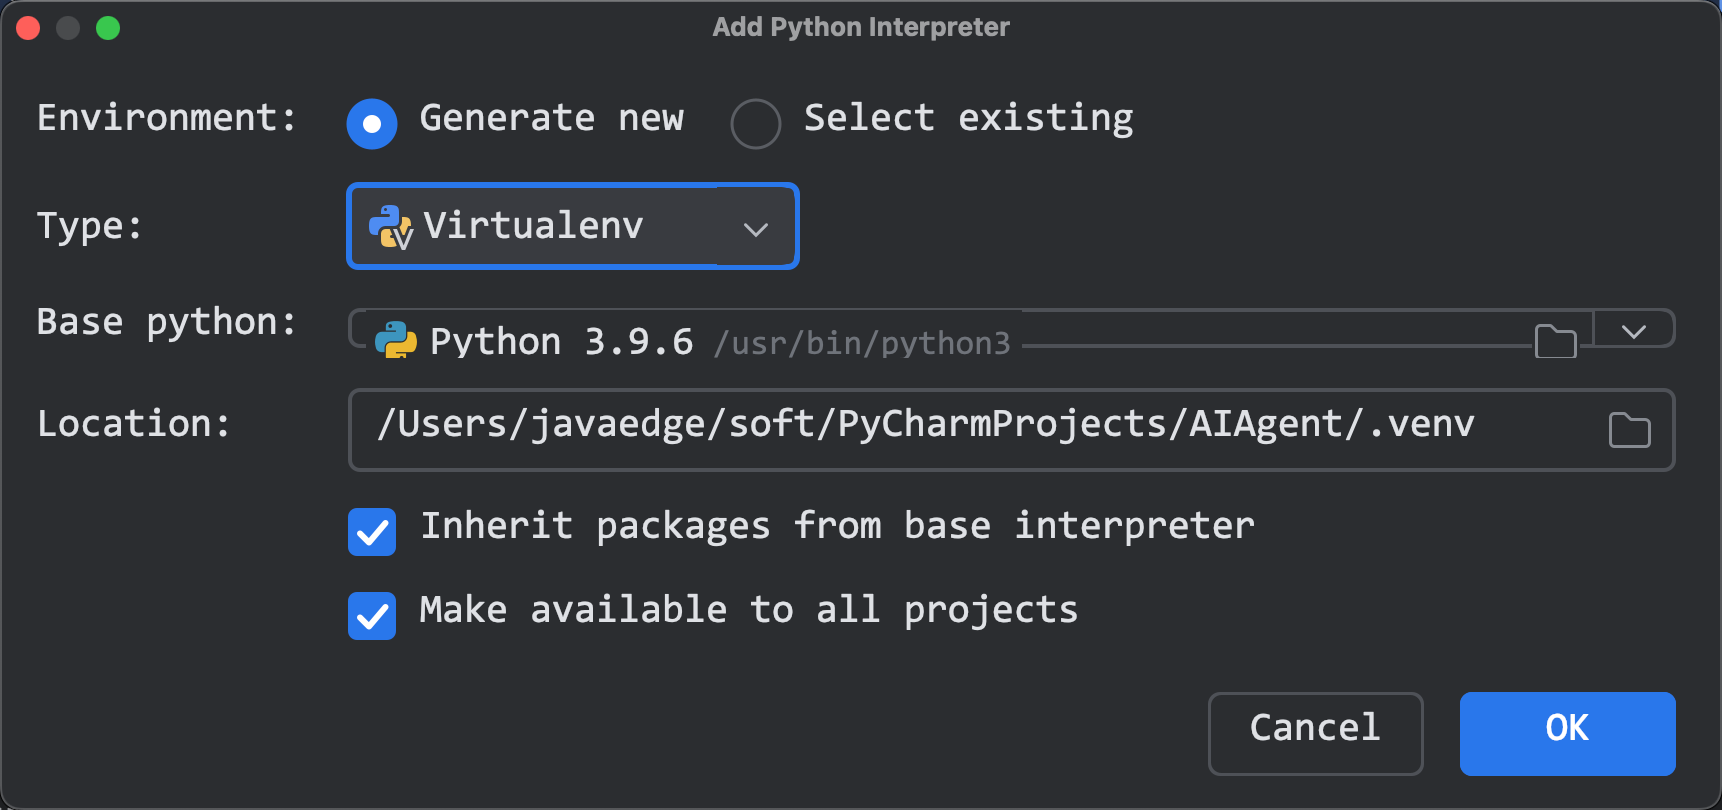Choose the Select existing radio button

point(756,124)
